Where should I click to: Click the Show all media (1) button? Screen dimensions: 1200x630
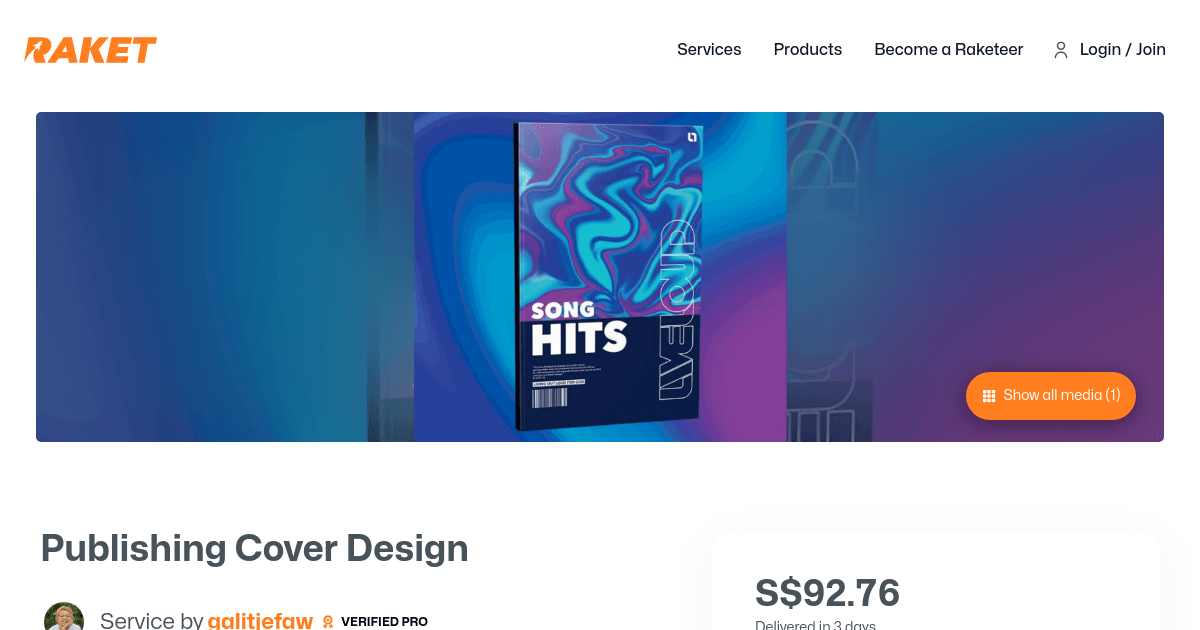click(1051, 395)
